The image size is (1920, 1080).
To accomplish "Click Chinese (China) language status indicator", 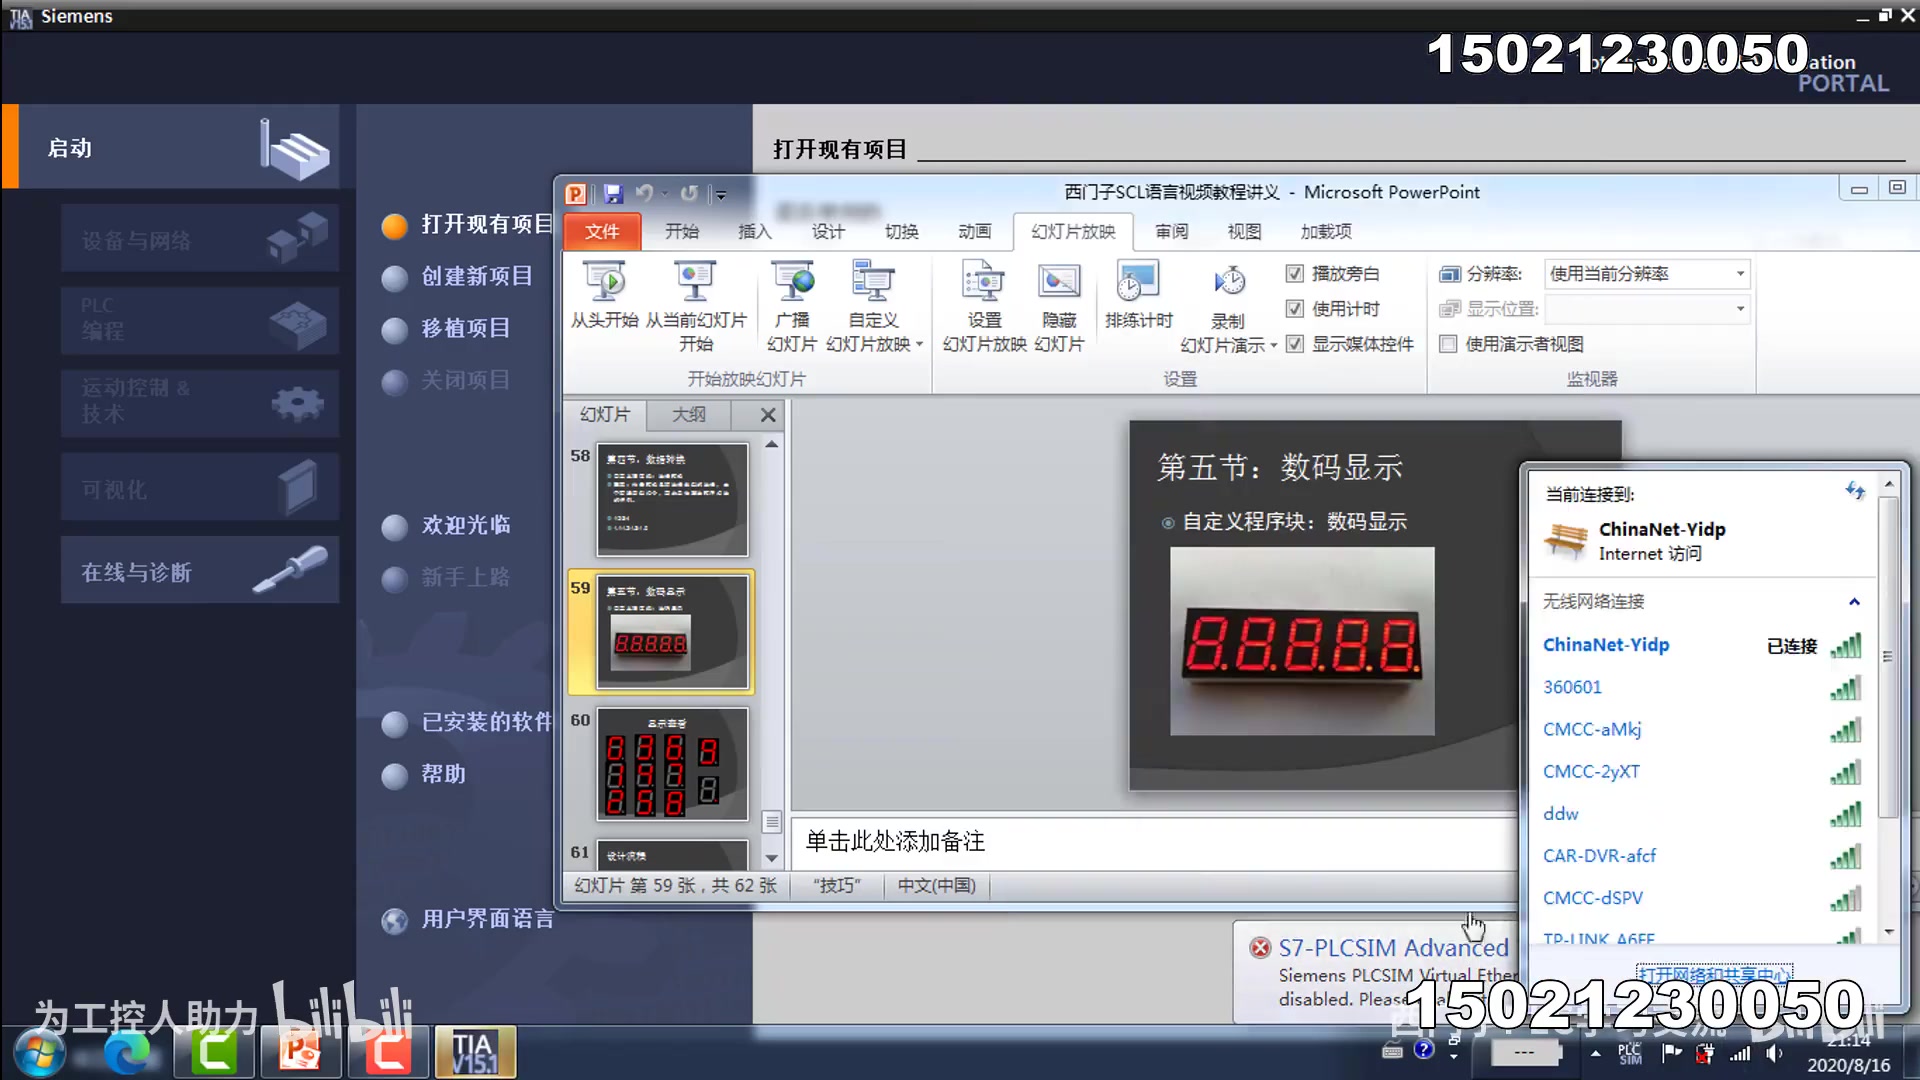I will coord(936,885).
